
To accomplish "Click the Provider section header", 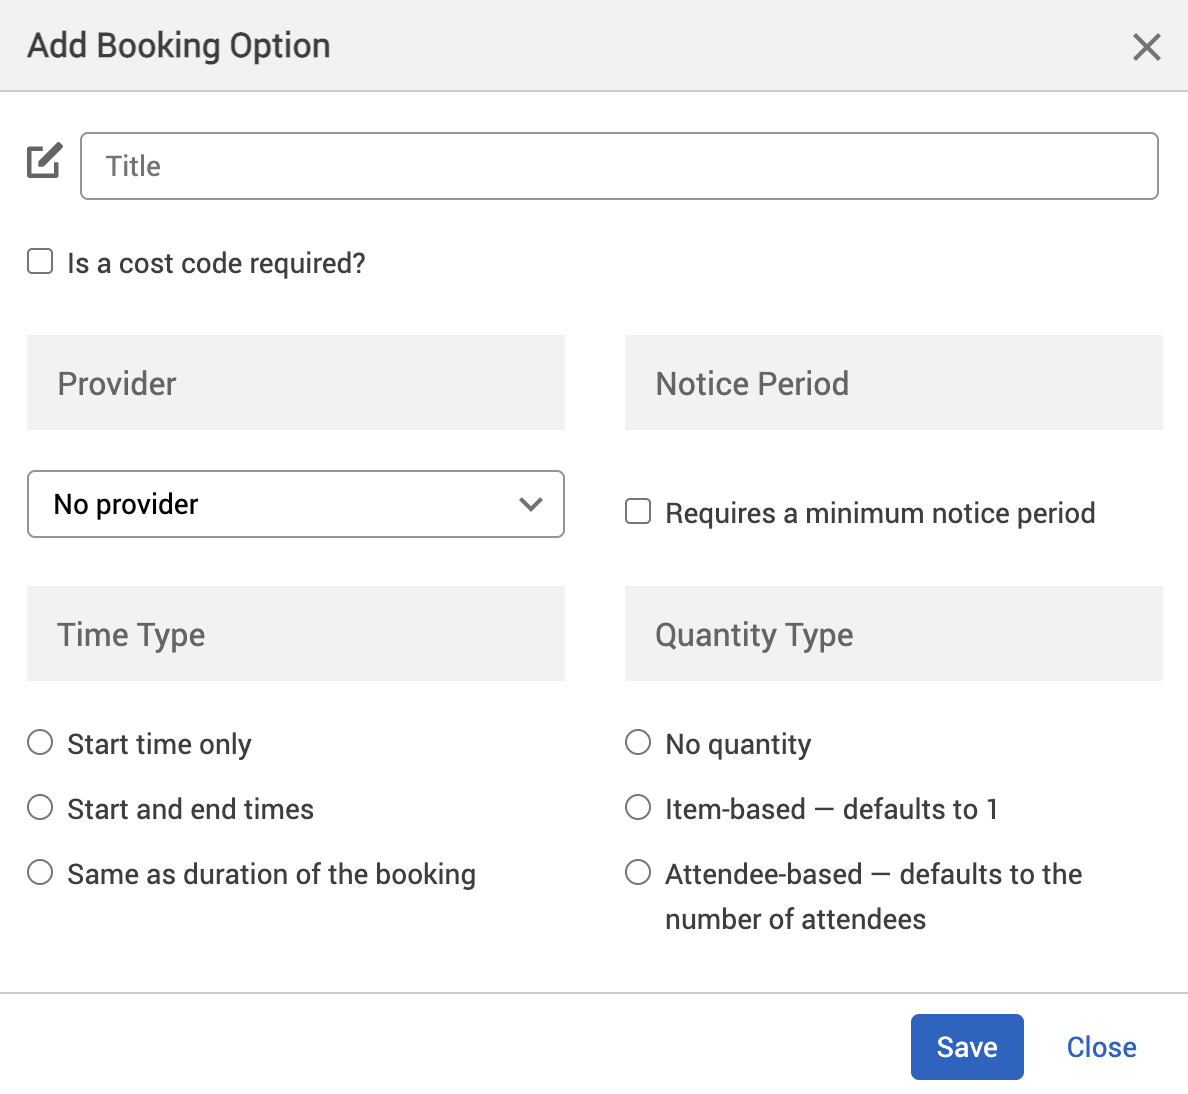I will (x=117, y=383).
